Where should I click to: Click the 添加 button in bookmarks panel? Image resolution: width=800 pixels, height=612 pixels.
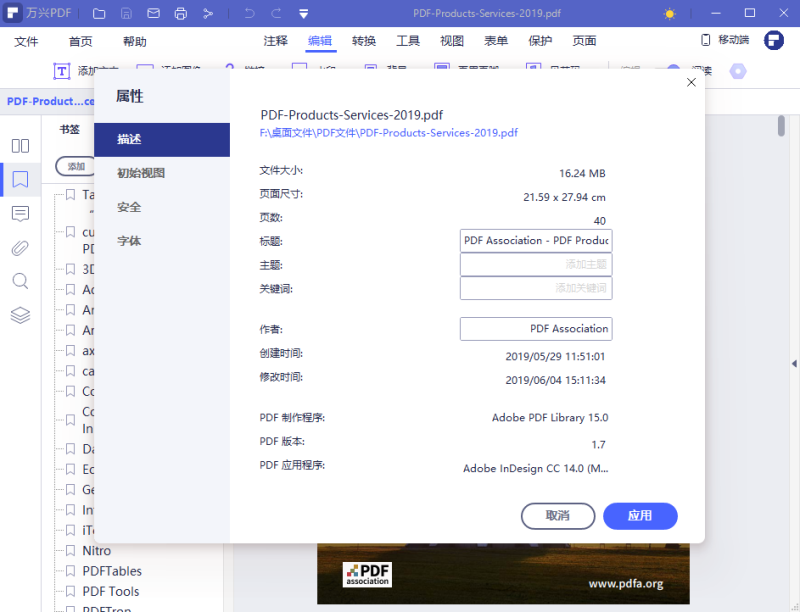[75, 166]
